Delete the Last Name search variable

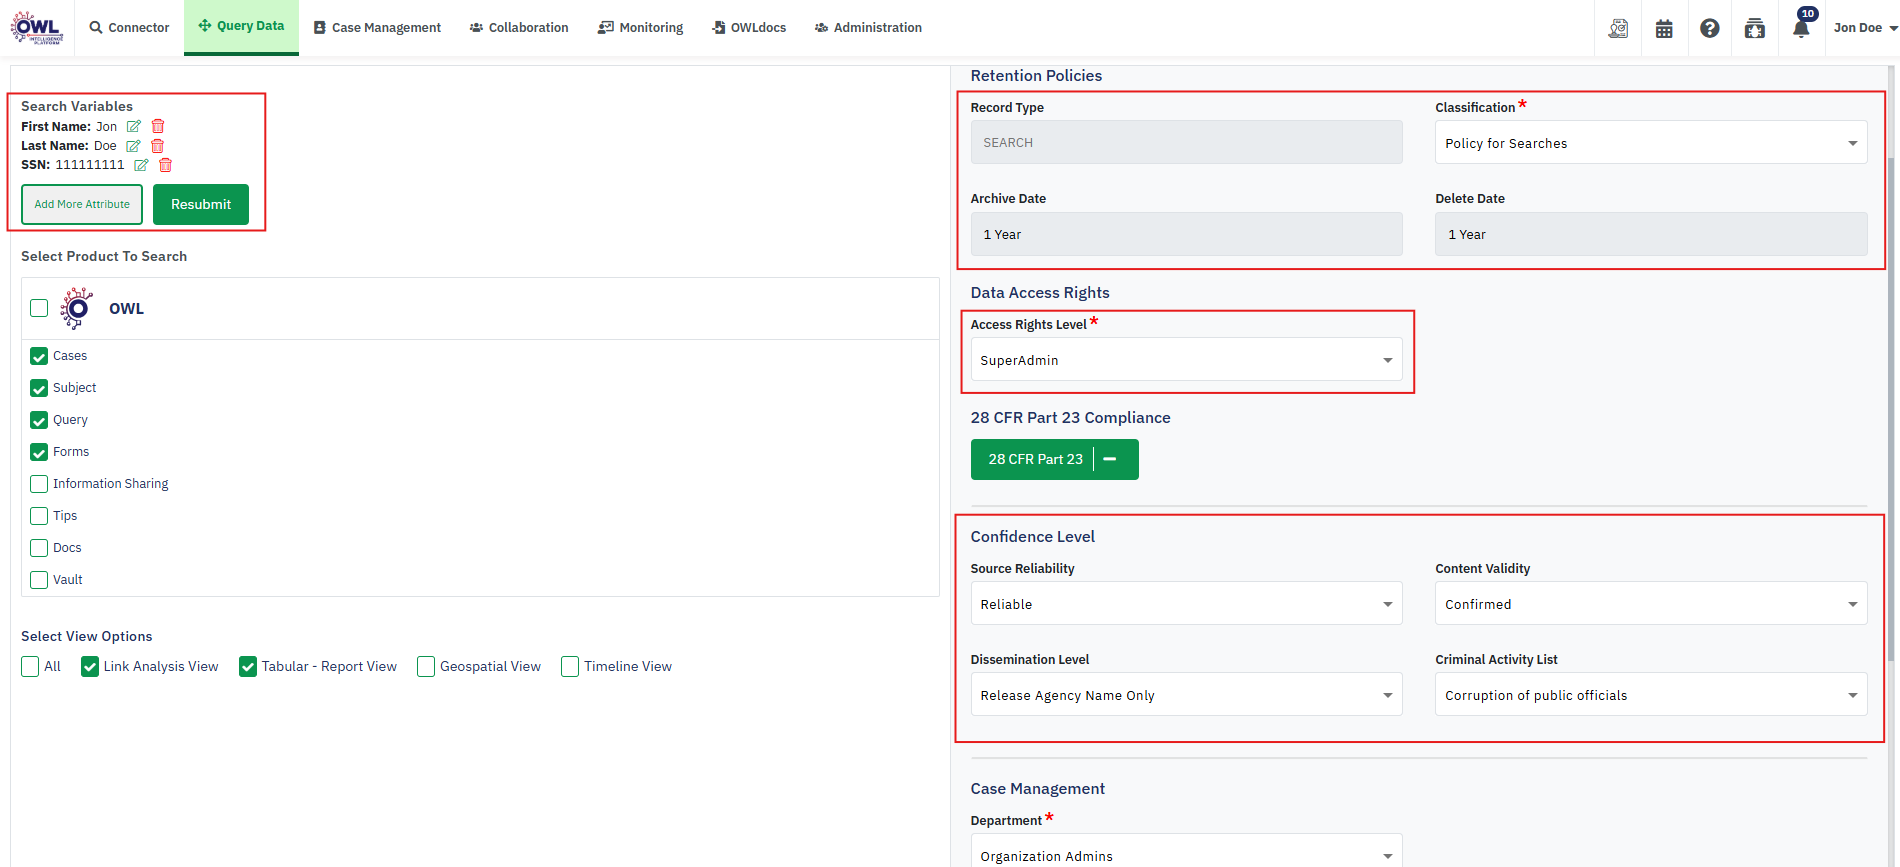pos(157,146)
